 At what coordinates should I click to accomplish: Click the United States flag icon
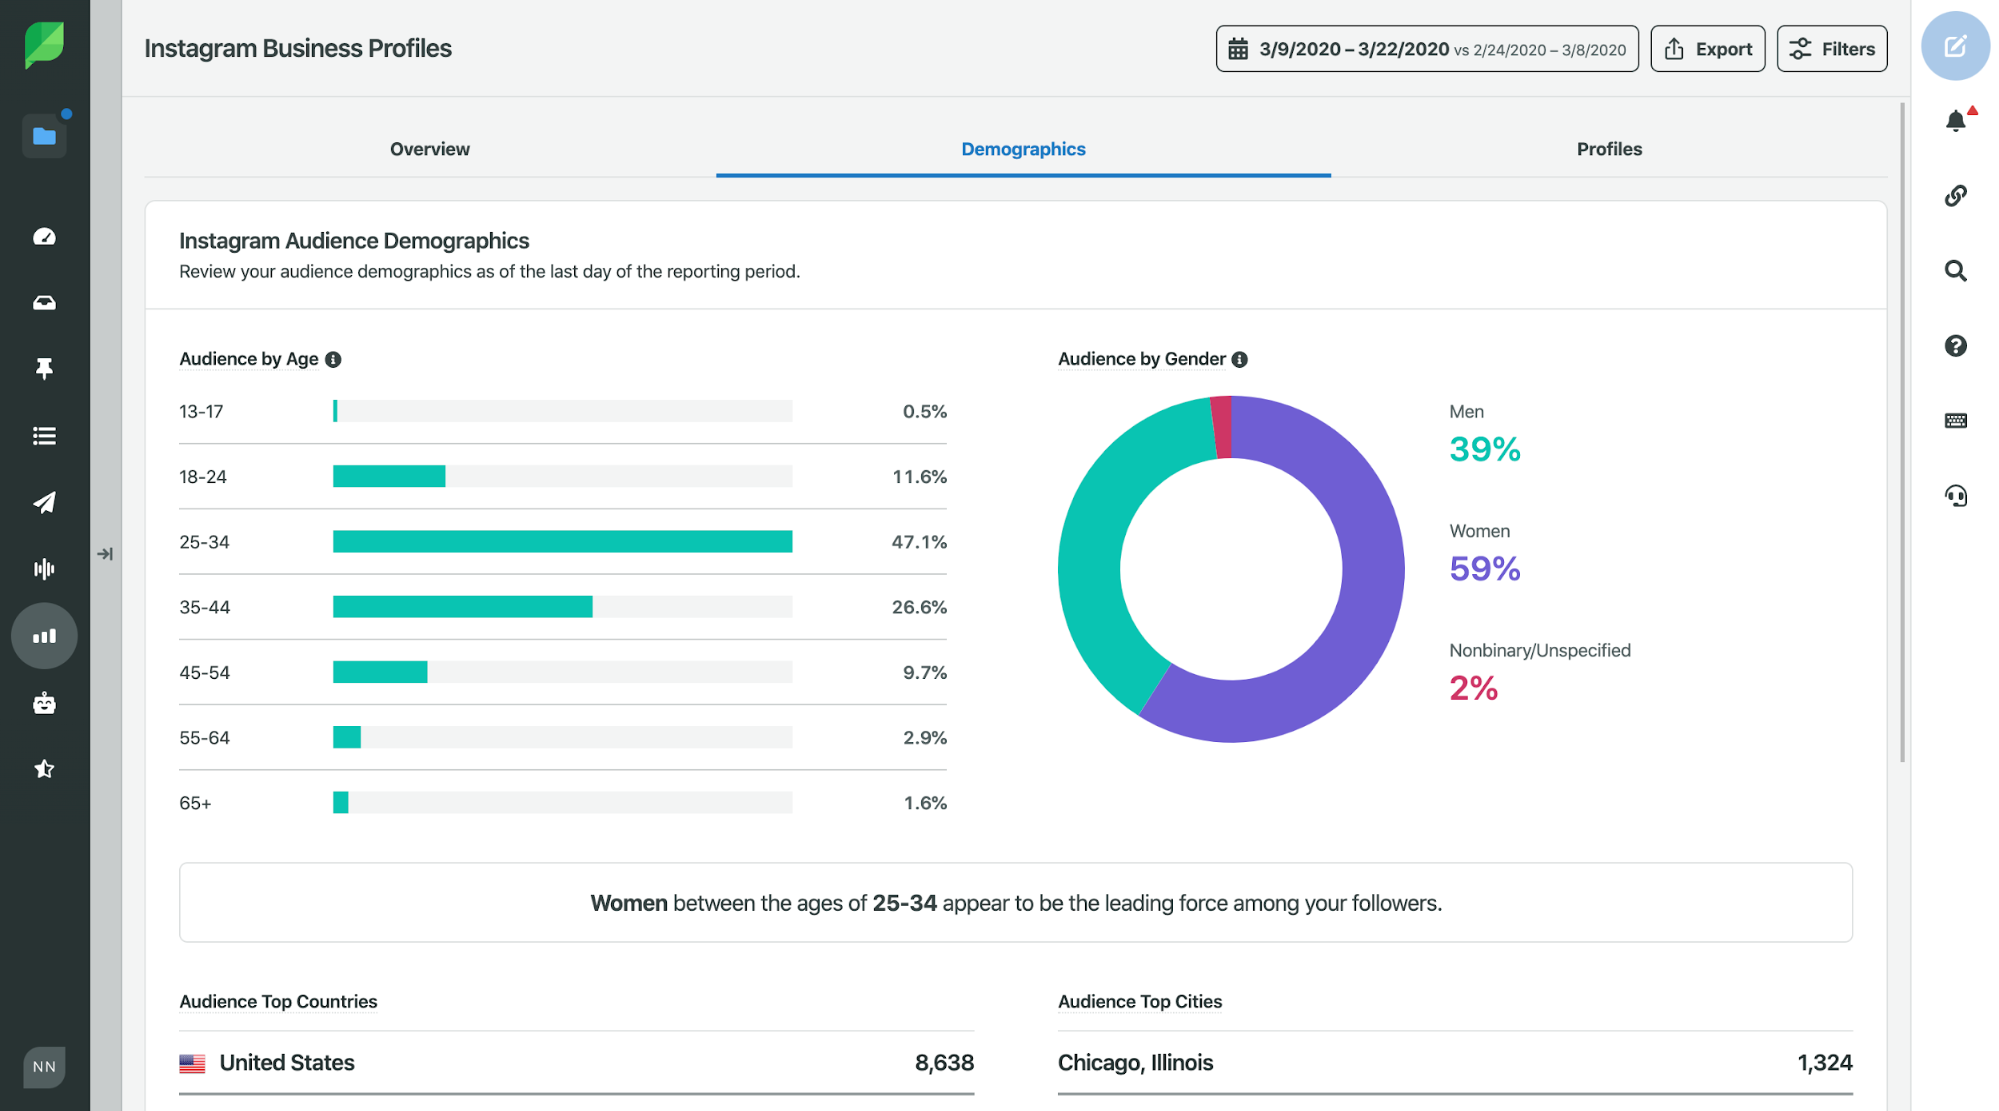(192, 1063)
